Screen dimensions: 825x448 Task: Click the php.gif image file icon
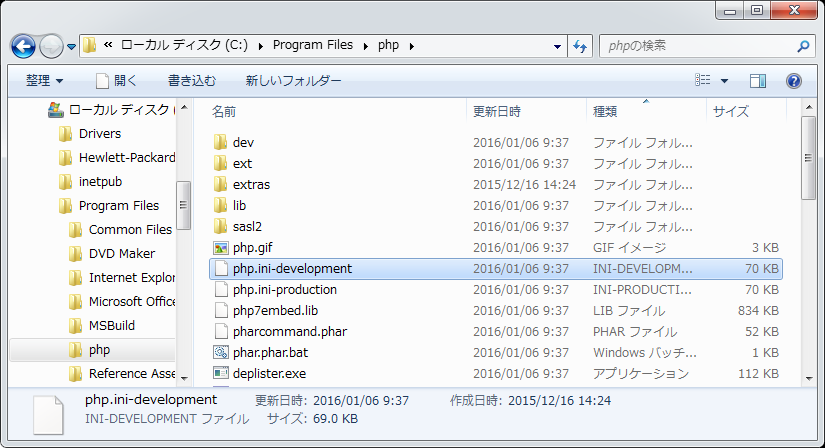(221, 248)
